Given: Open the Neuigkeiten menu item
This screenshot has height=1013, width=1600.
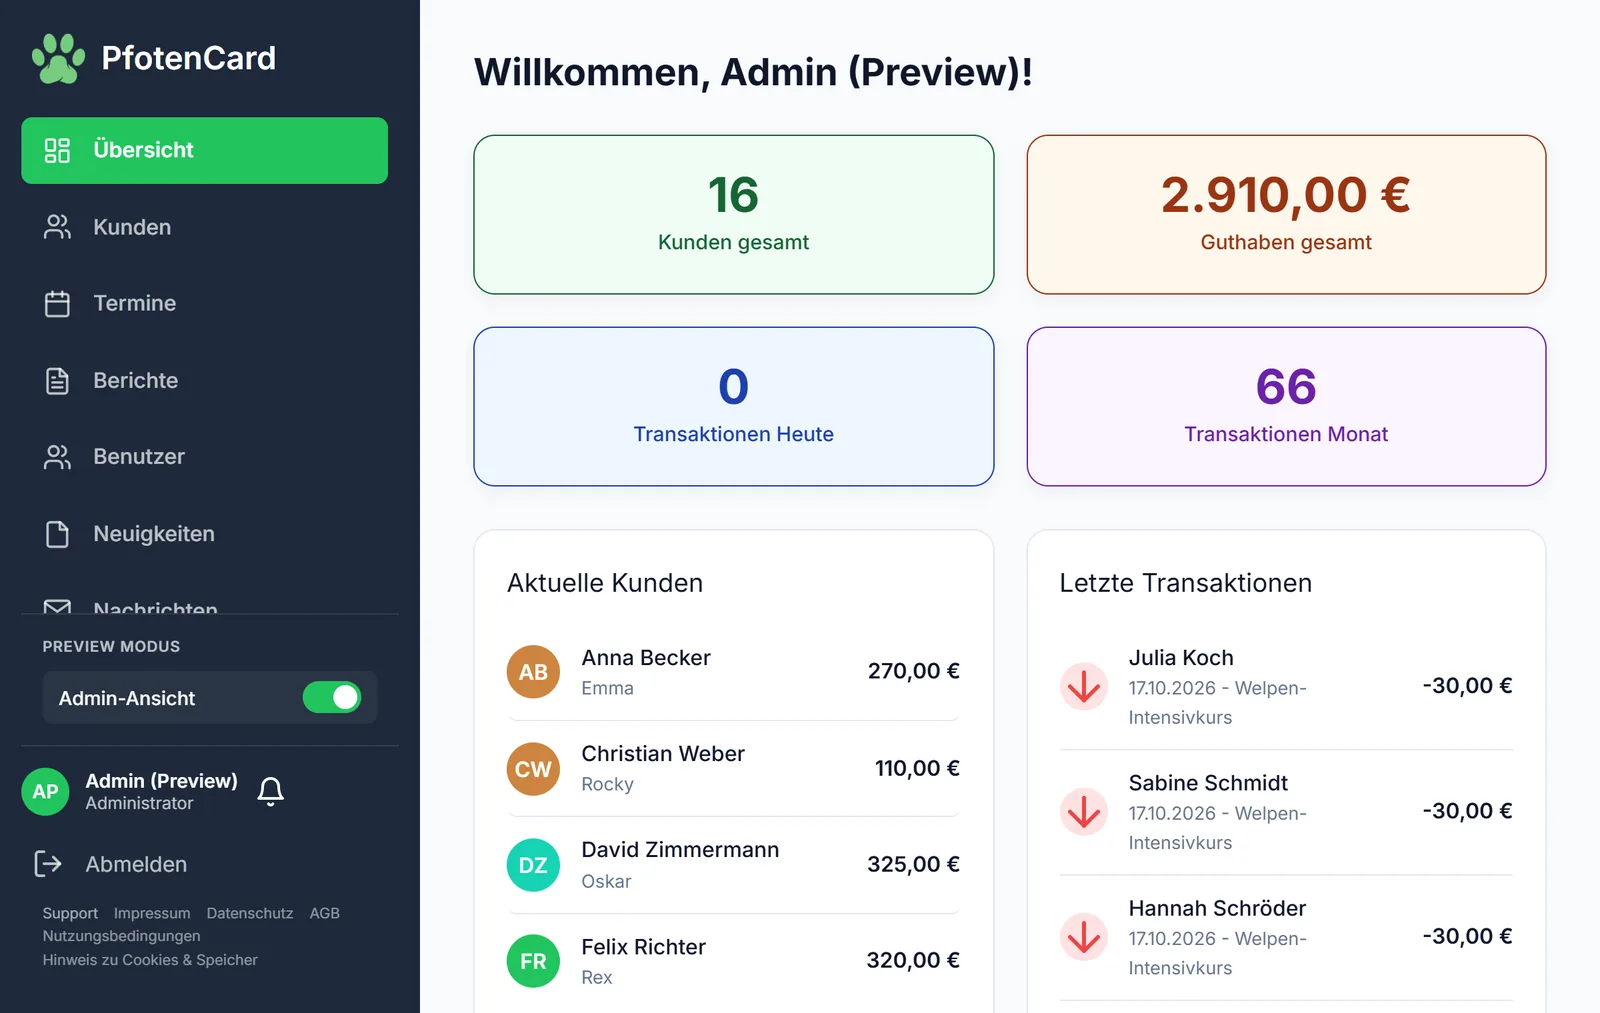Looking at the screenshot, I should pyautogui.click(x=204, y=534).
